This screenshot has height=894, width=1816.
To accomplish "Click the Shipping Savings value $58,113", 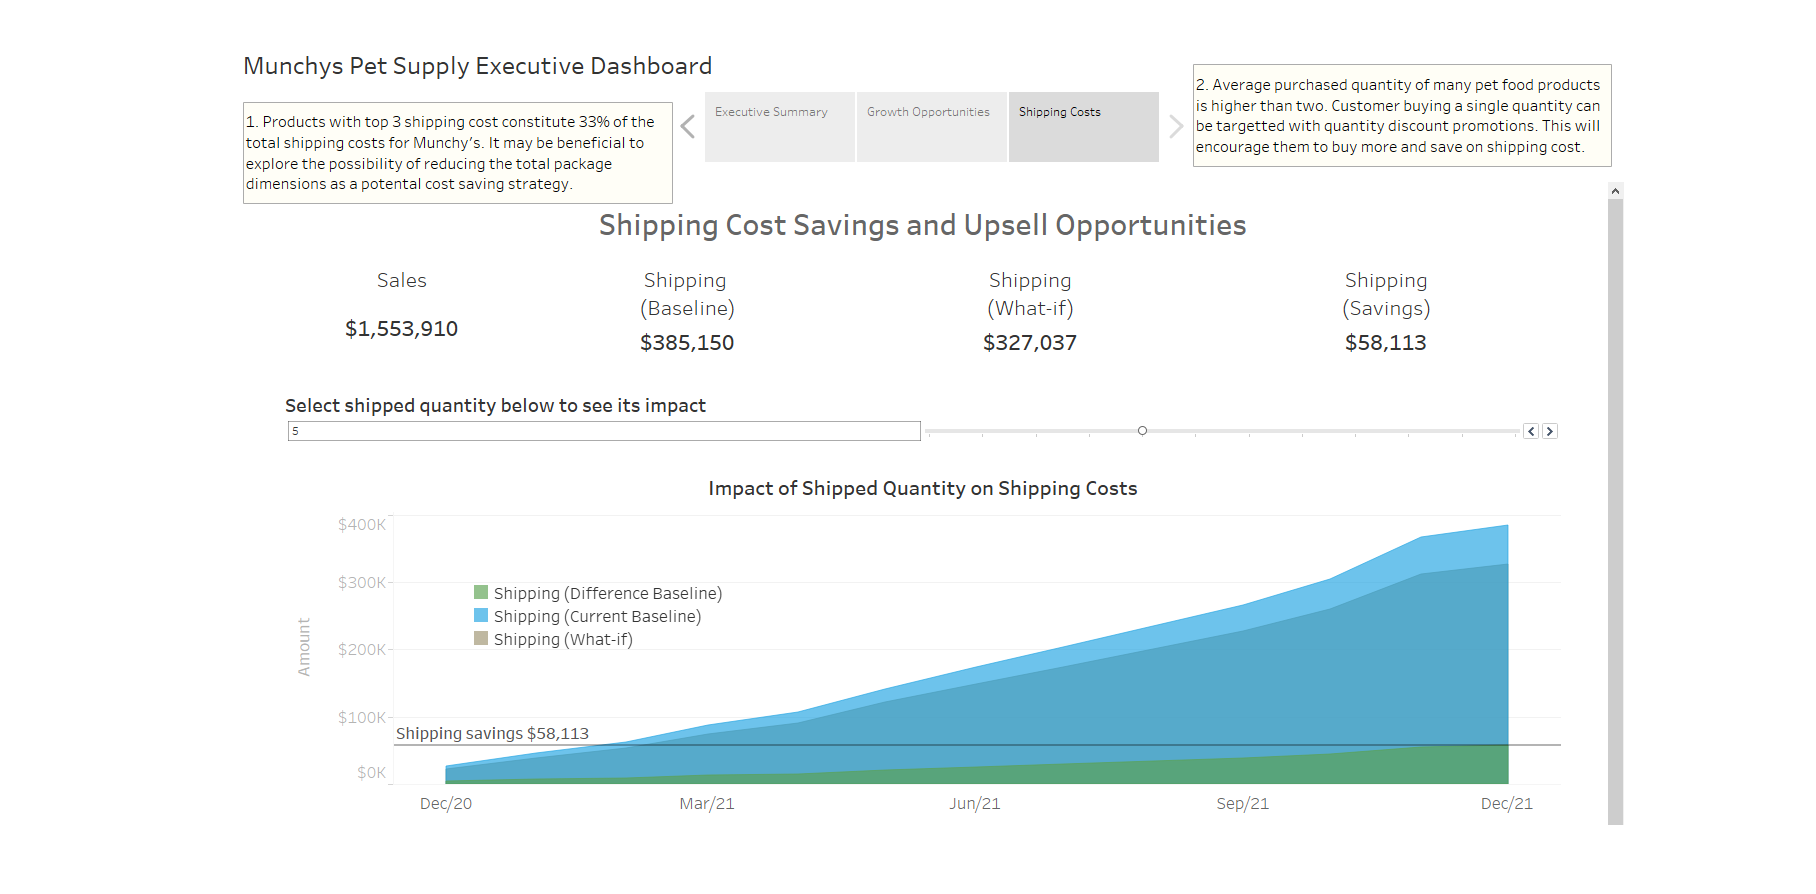I will tap(1386, 343).
